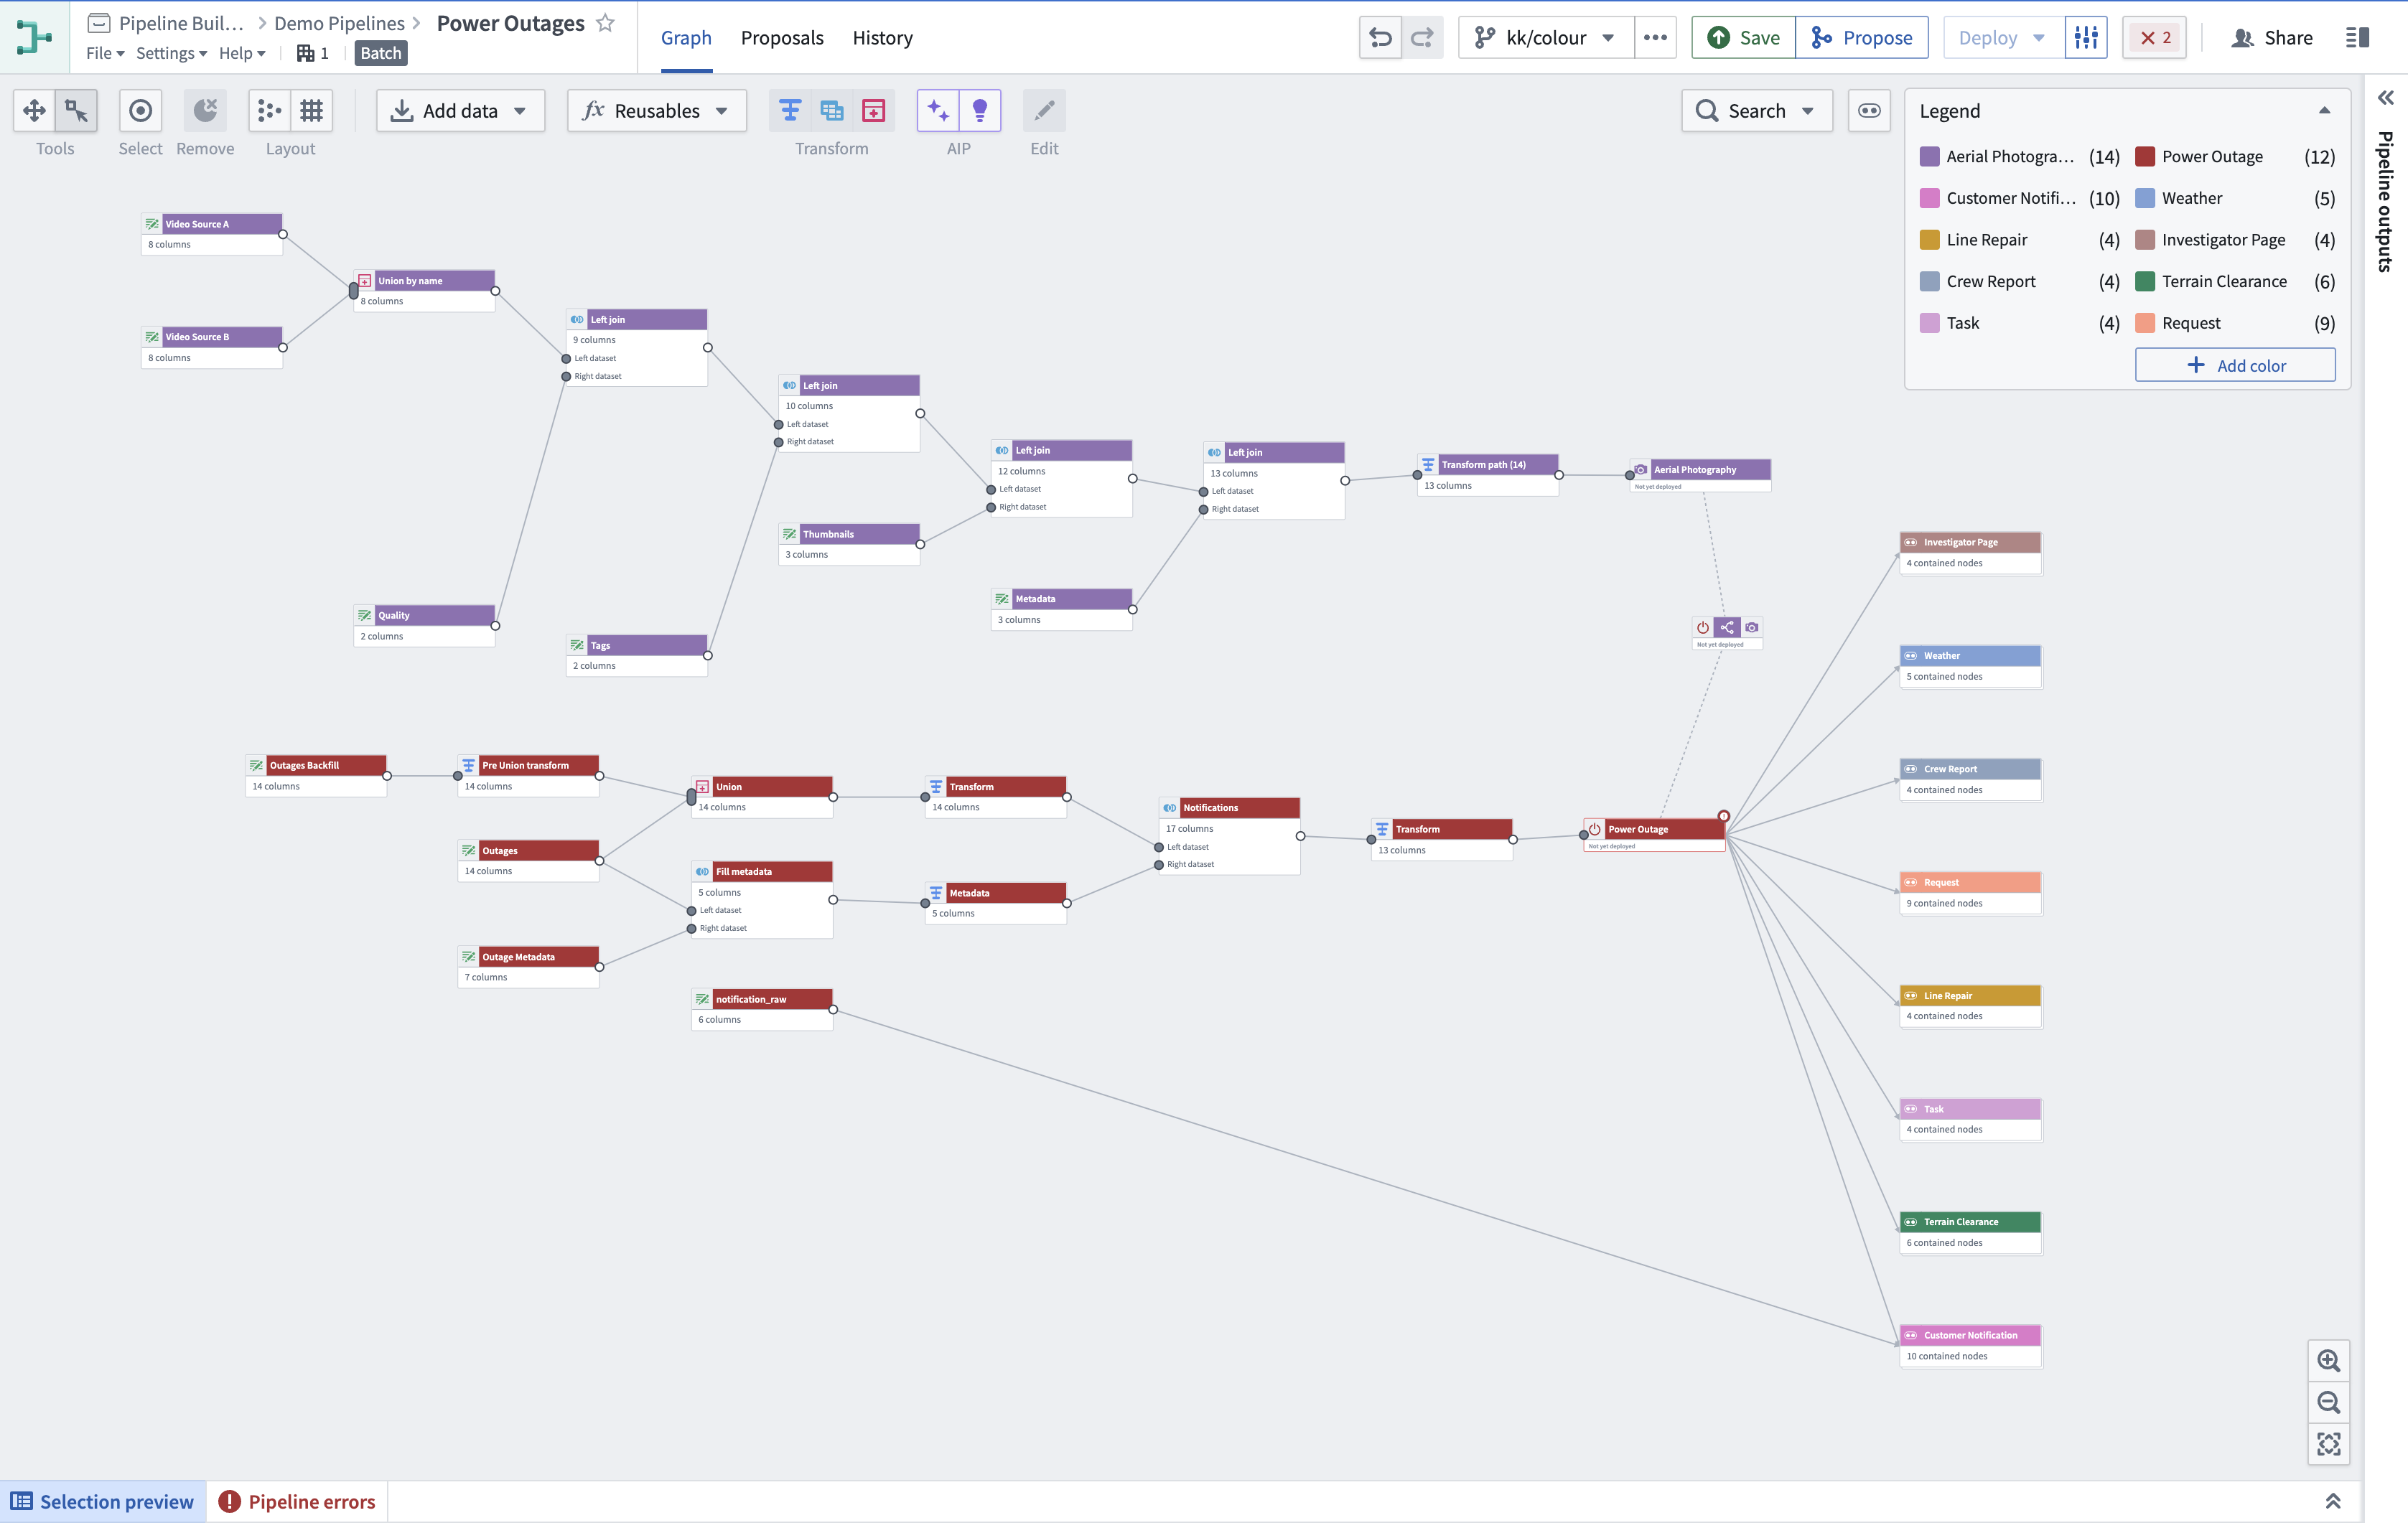Switch to the Graph tab

pyautogui.click(x=686, y=38)
